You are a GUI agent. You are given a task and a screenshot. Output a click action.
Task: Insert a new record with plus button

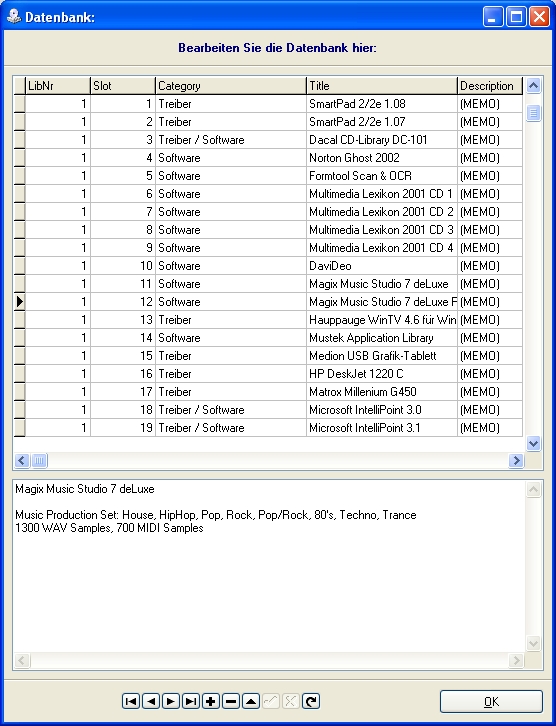tap(211, 701)
